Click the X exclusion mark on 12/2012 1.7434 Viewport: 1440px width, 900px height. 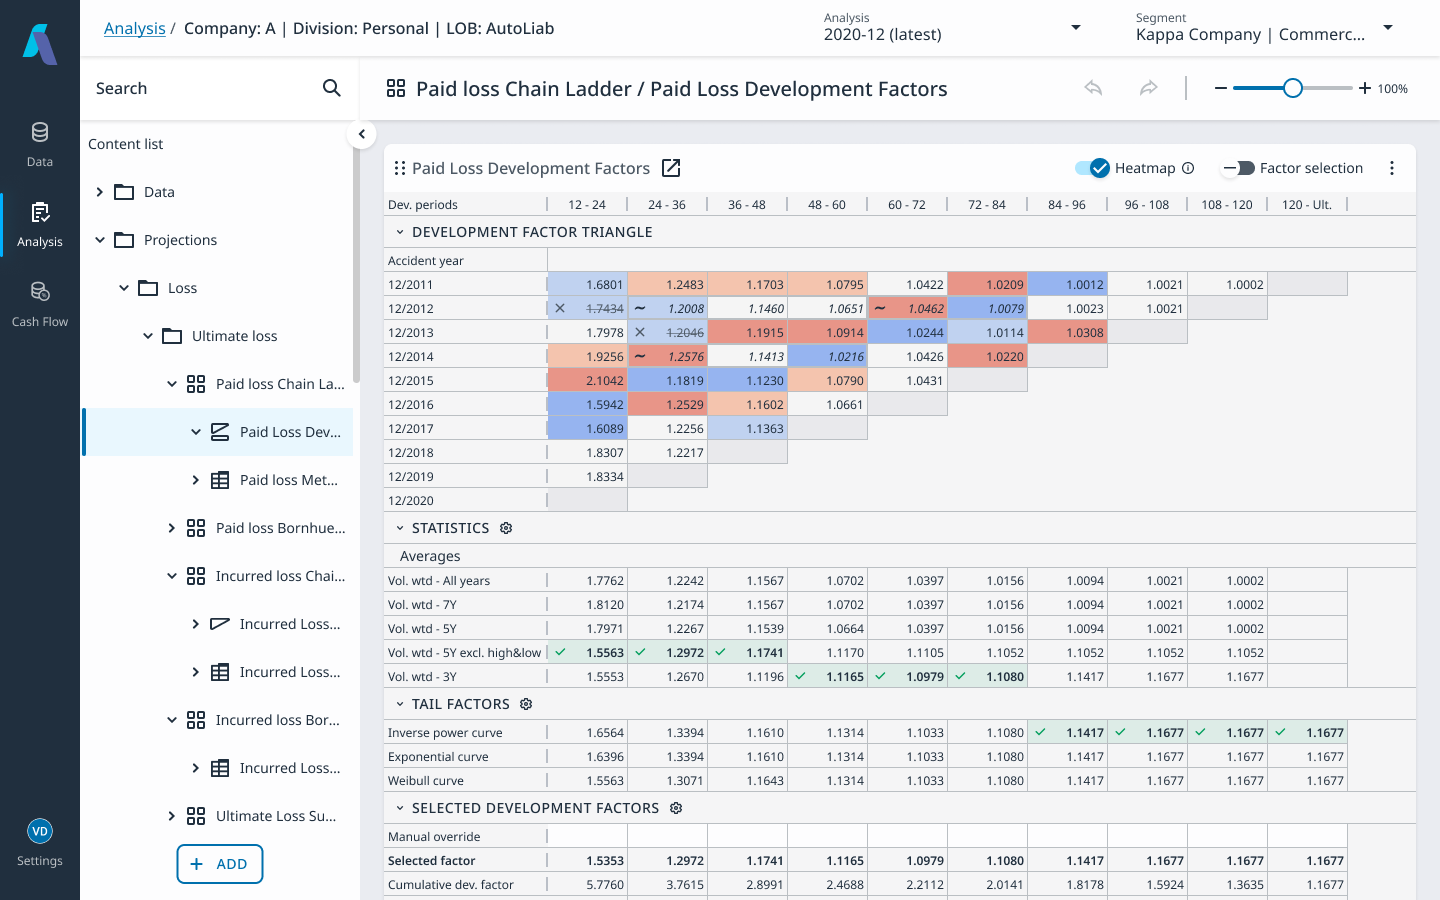tap(560, 308)
